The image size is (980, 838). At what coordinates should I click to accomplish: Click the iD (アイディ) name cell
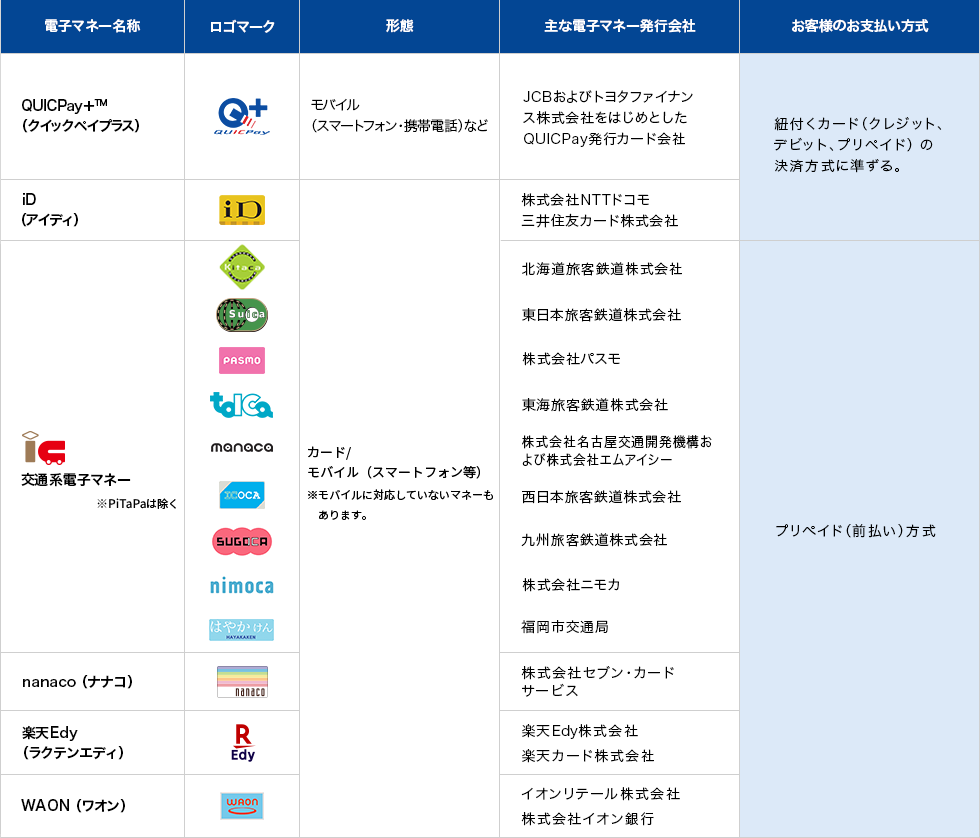coord(92,210)
